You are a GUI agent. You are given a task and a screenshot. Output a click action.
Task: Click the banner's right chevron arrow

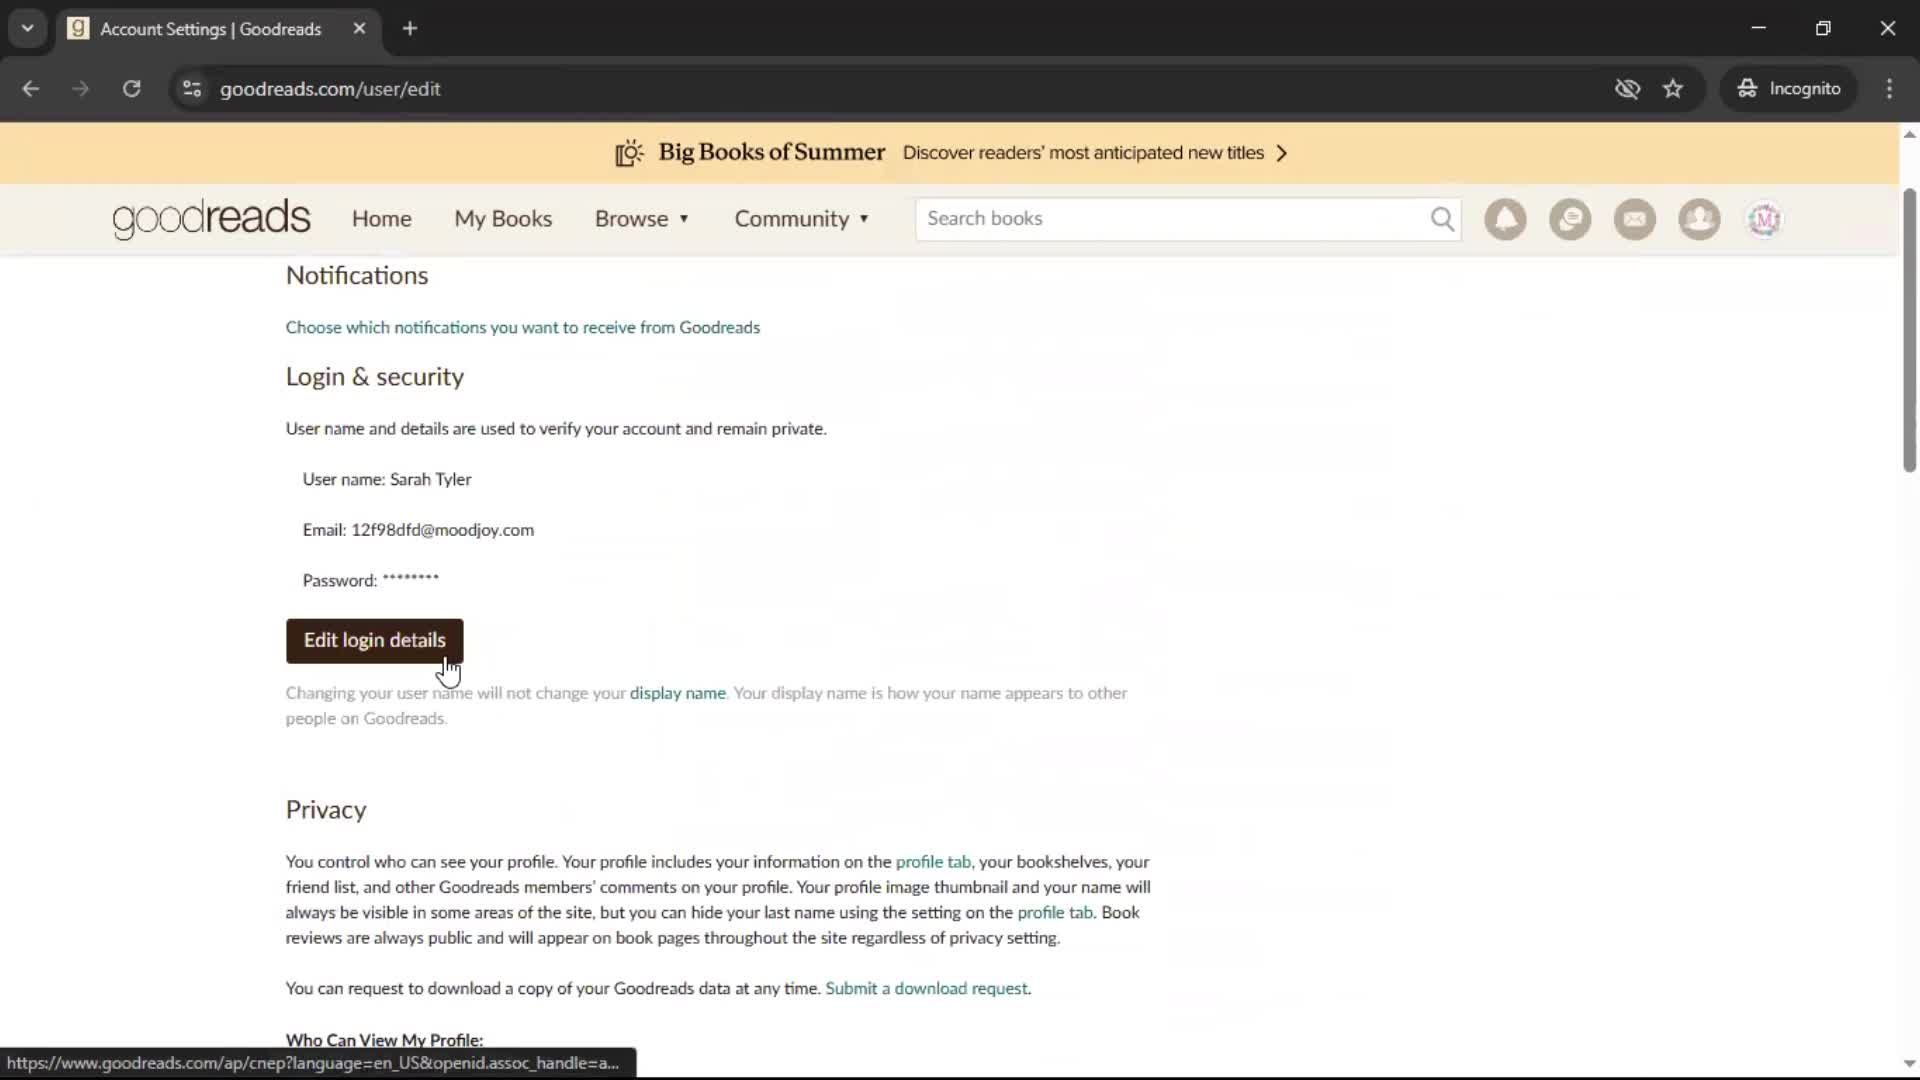pos(1282,153)
